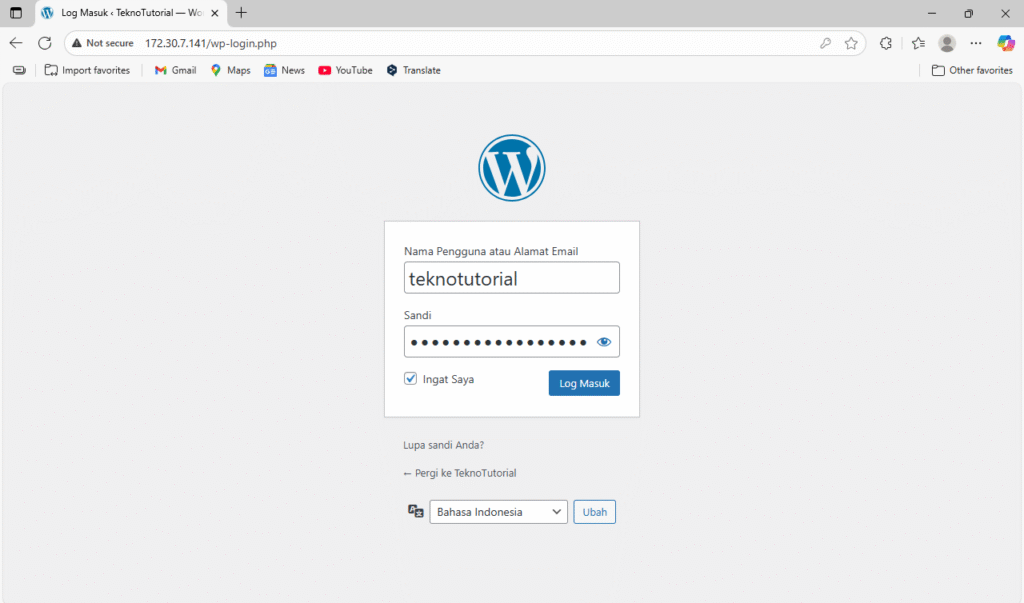
Task: Open the Maps bookmark
Action: [231, 70]
